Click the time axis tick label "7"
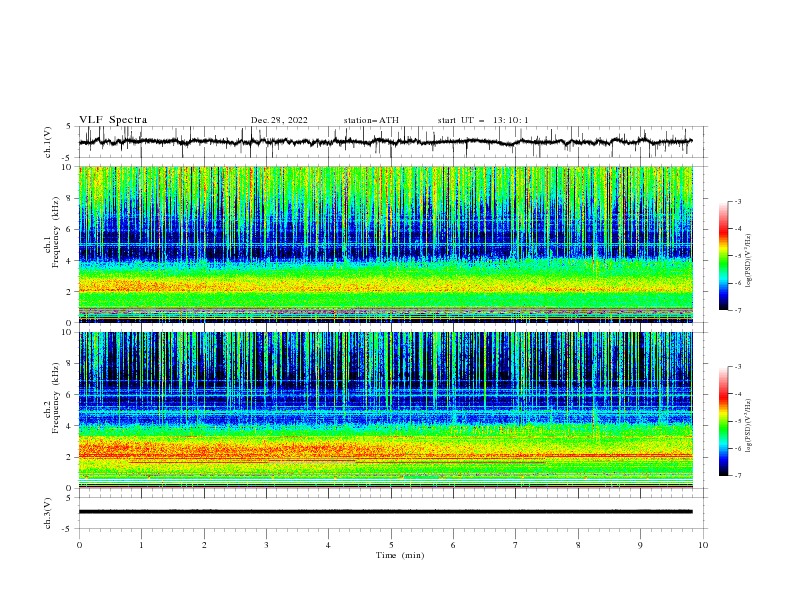This screenshot has height=612, width=792. click(516, 545)
